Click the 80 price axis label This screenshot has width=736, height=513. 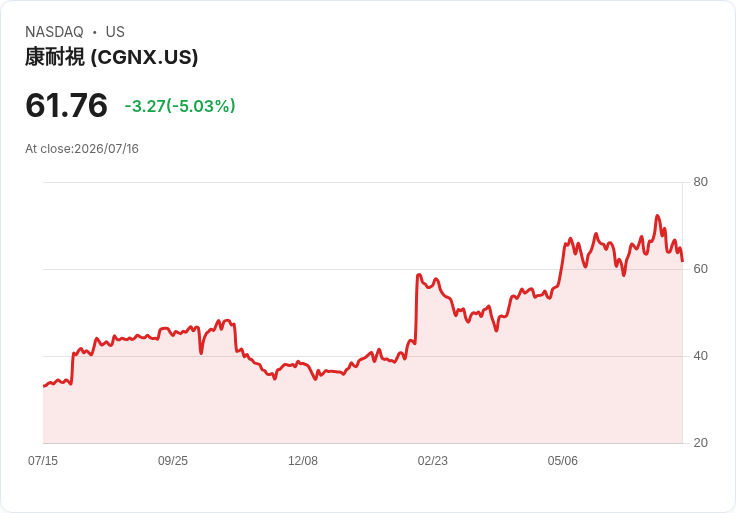[x=700, y=182]
